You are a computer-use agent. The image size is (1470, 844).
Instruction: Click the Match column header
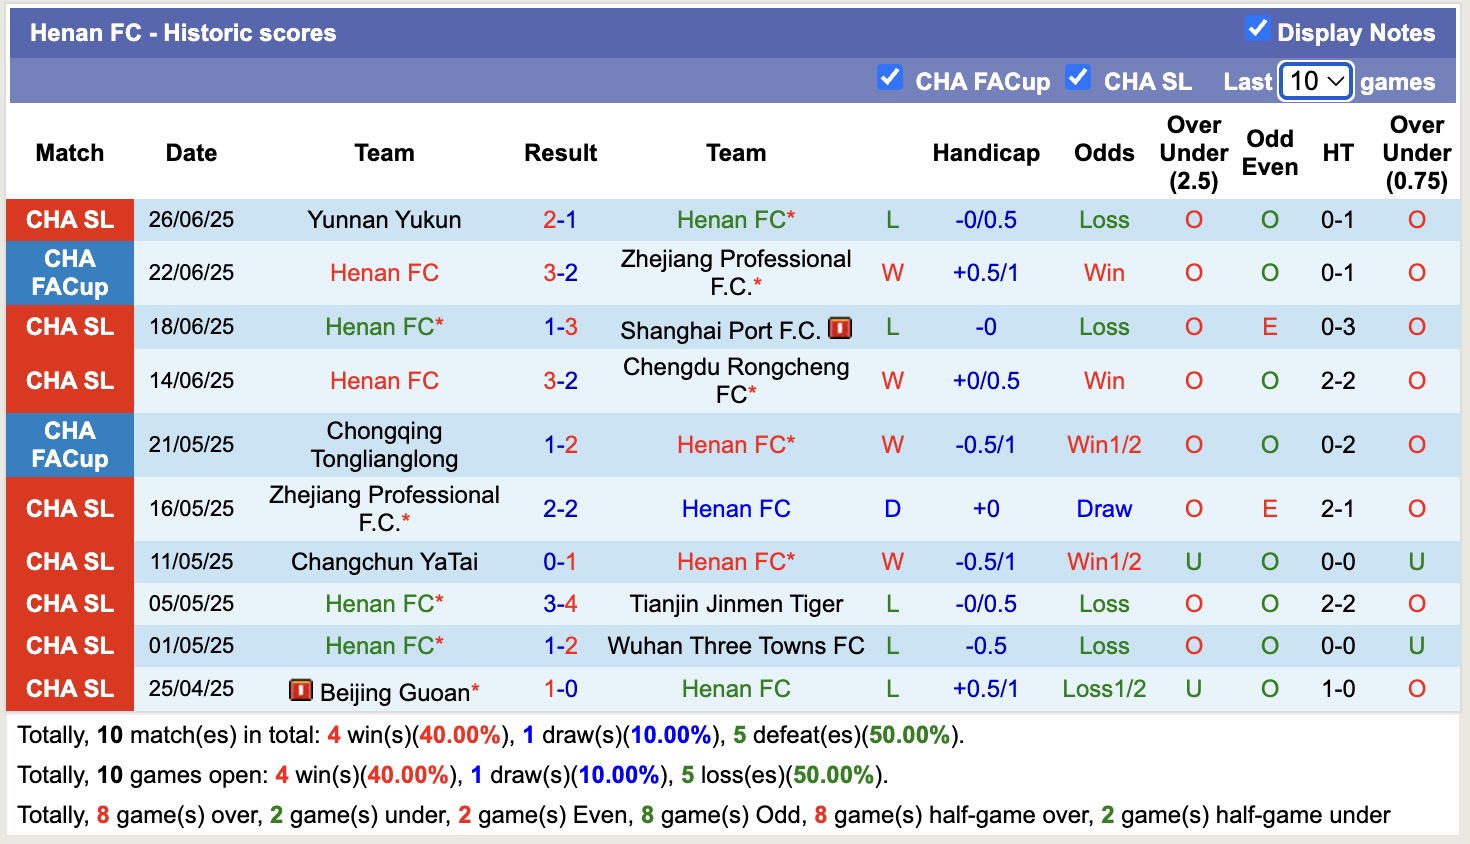[x=69, y=153]
